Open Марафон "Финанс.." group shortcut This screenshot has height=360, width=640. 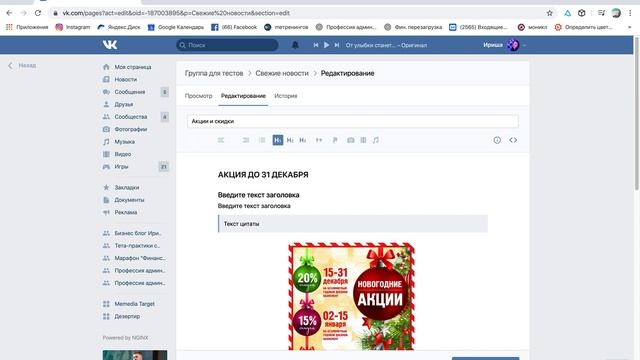point(140,258)
